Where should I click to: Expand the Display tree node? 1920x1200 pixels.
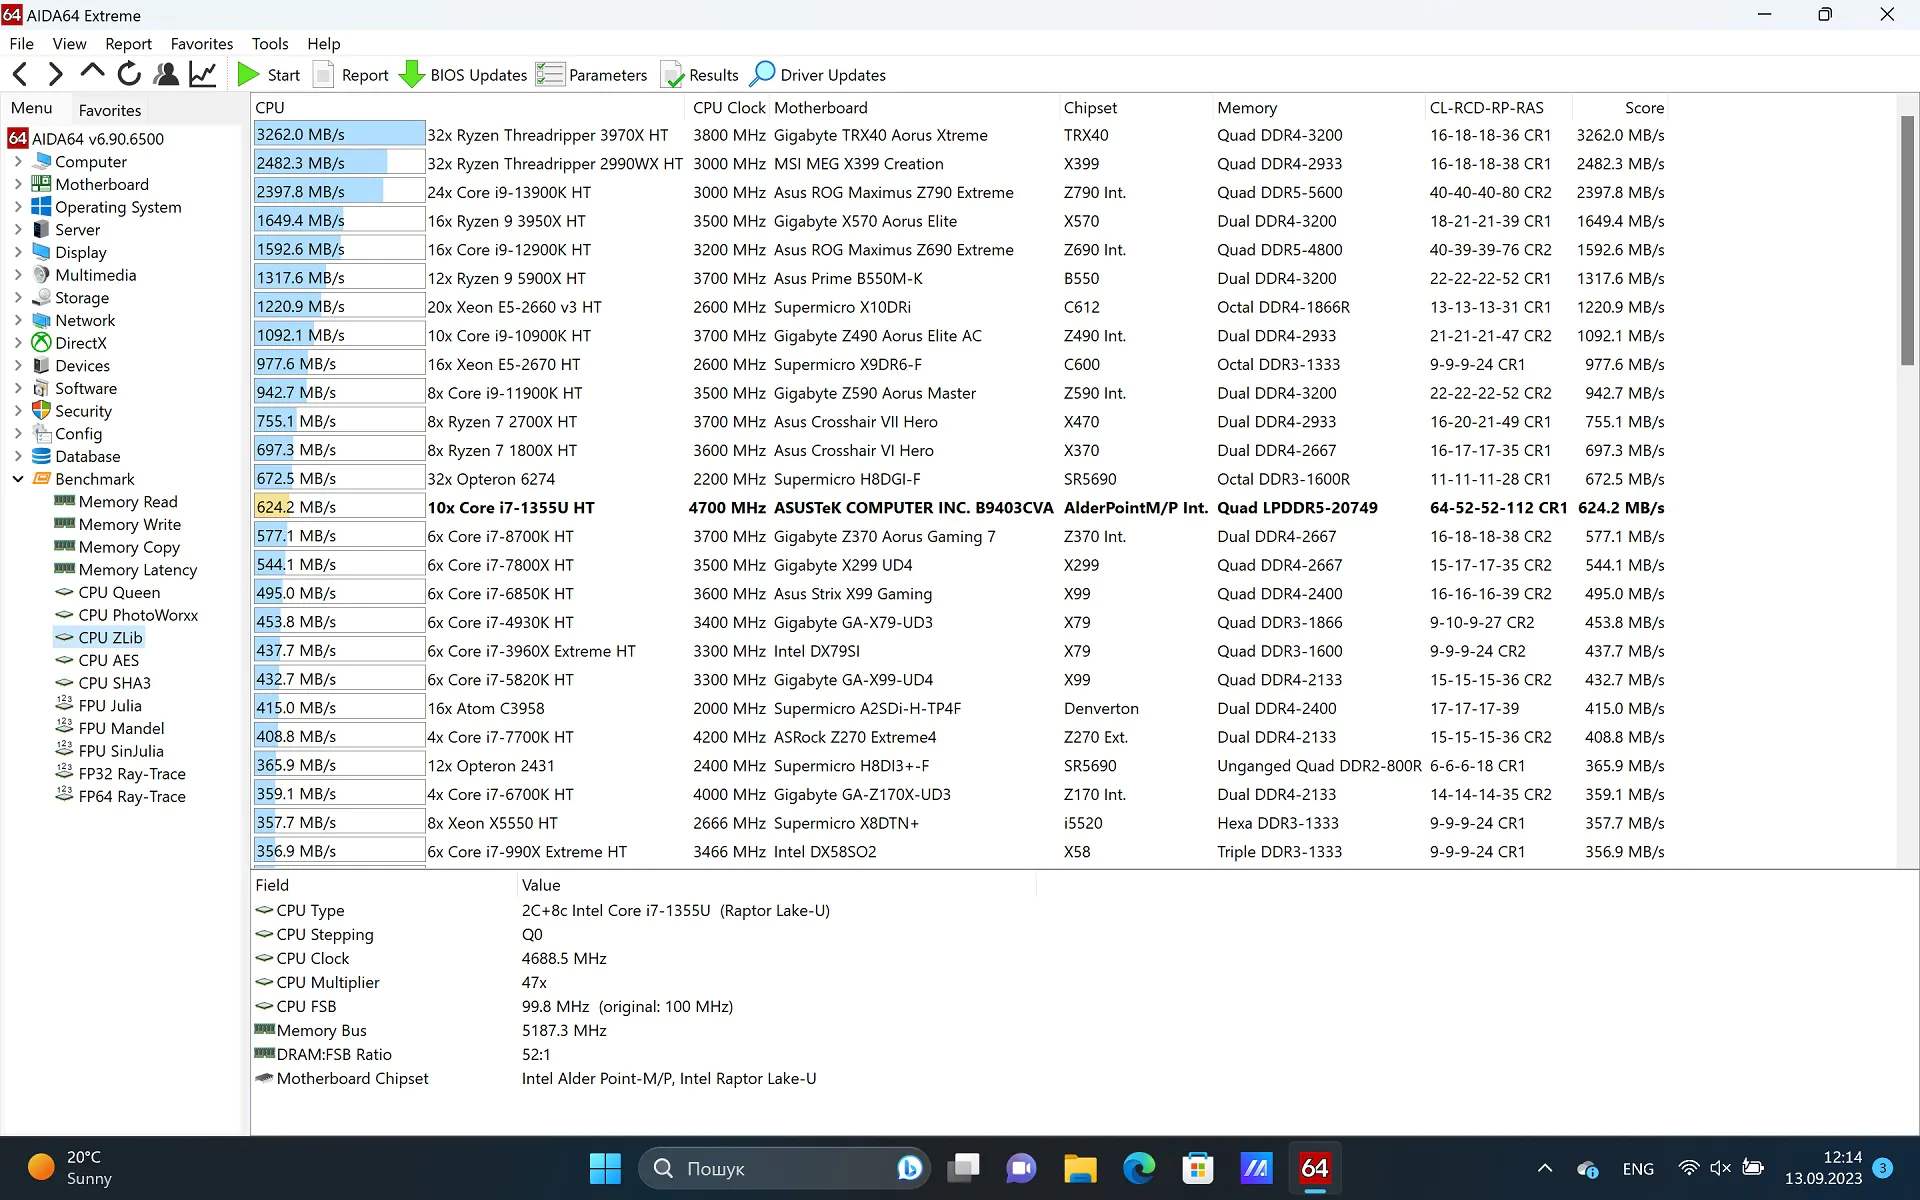[18, 252]
